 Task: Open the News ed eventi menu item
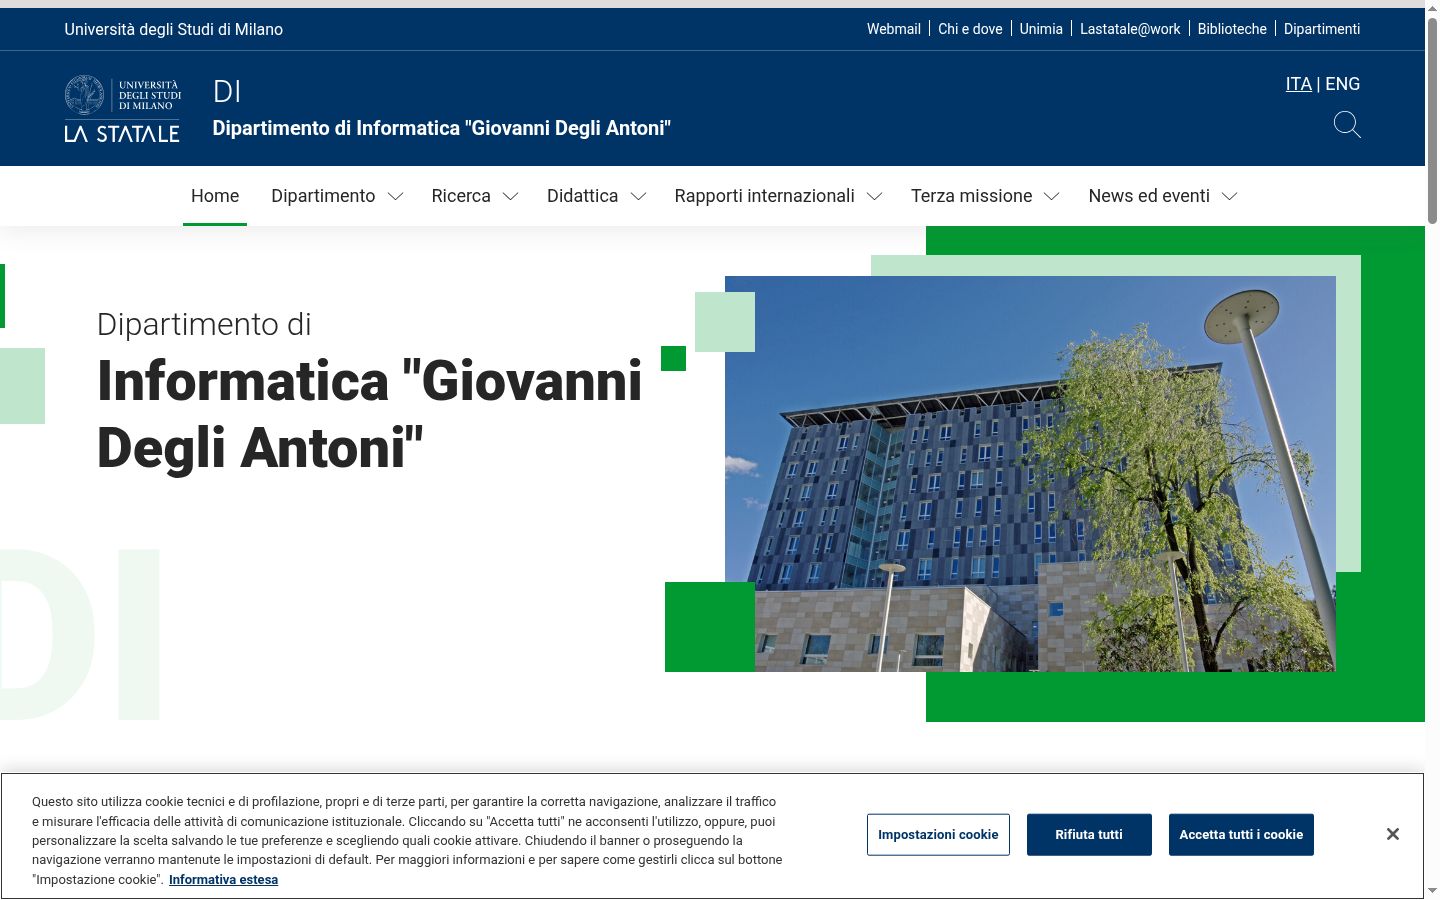point(1149,196)
